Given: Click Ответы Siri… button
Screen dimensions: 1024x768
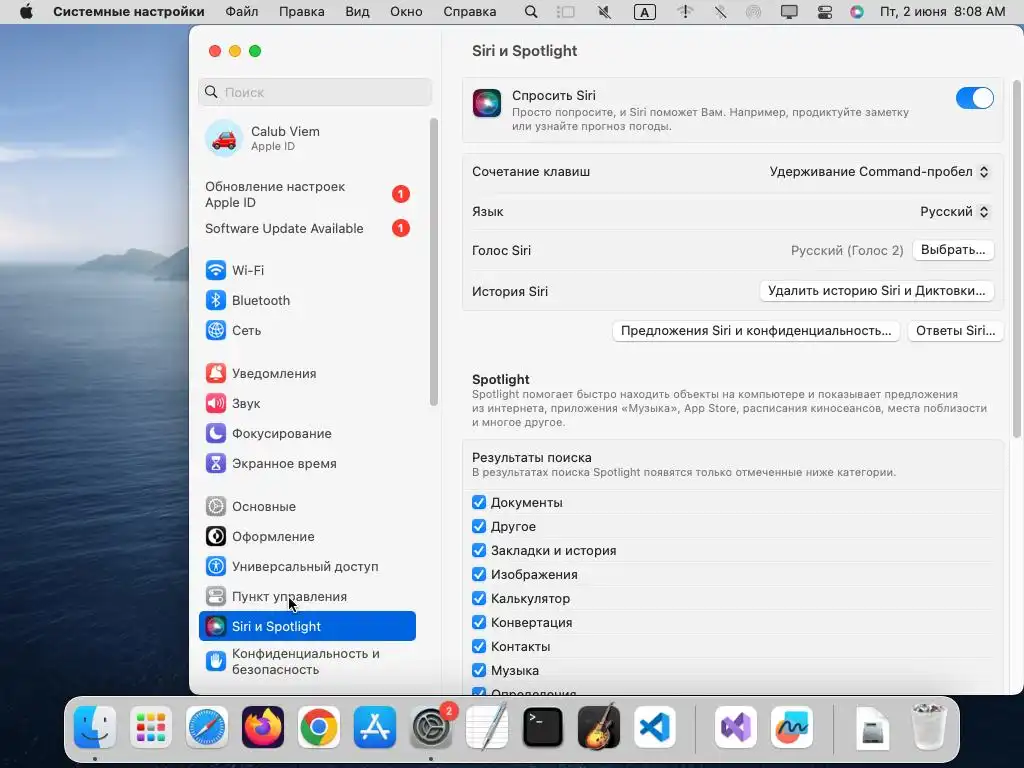Looking at the screenshot, I should pyautogui.click(x=955, y=331).
